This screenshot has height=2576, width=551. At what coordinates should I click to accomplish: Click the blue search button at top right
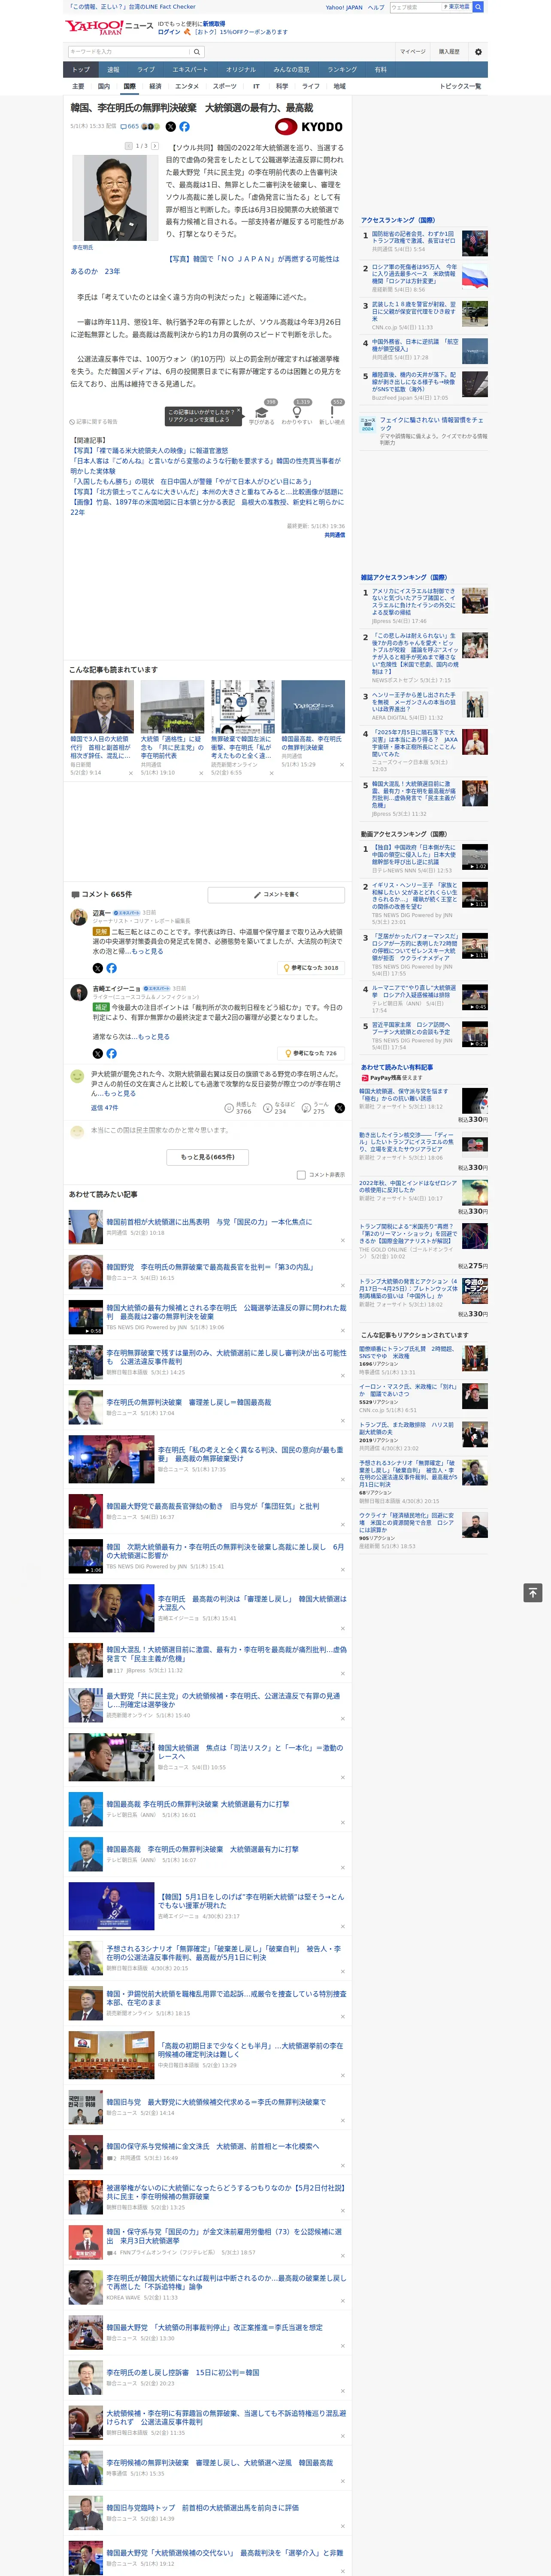478,7
